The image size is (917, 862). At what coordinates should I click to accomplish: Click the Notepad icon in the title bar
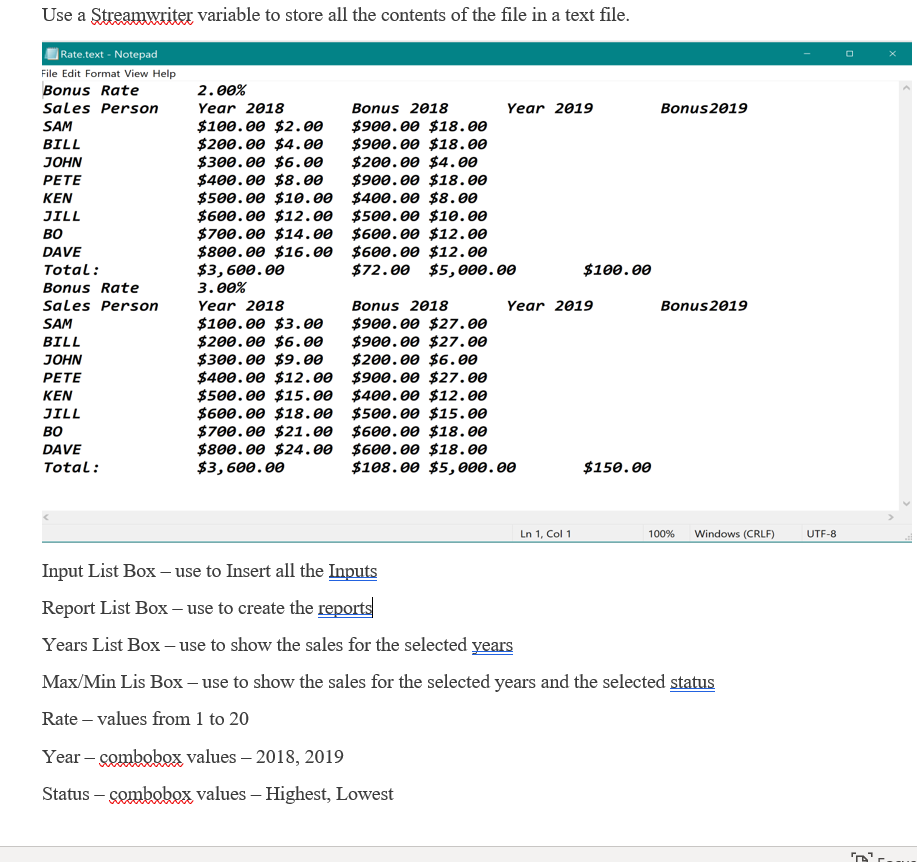click(x=50, y=54)
